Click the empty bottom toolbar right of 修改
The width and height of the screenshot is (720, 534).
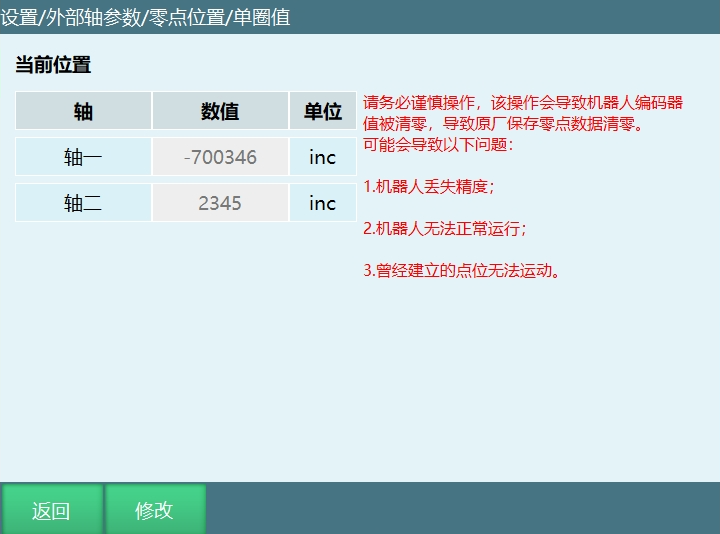(x=460, y=509)
